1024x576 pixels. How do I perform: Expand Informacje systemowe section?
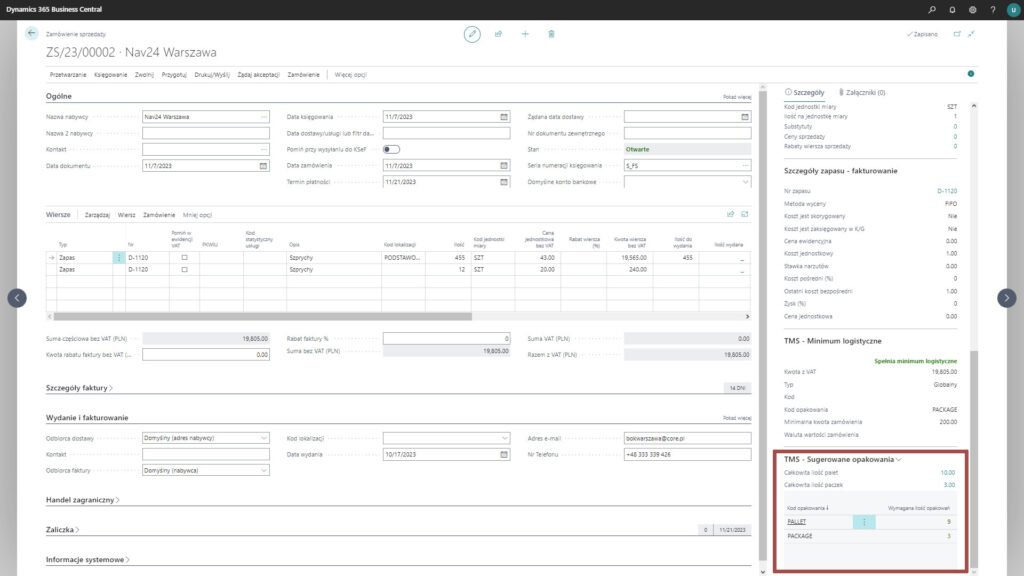[x=88, y=560]
